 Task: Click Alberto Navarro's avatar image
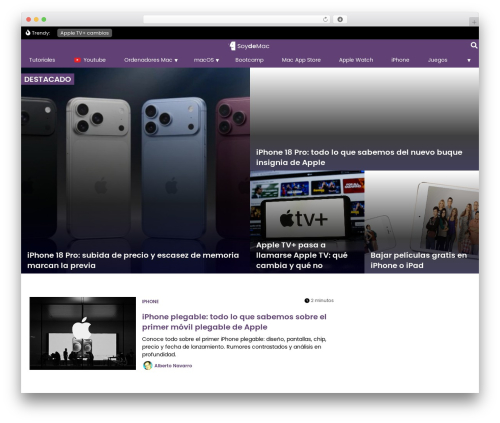tap(147, 365)
